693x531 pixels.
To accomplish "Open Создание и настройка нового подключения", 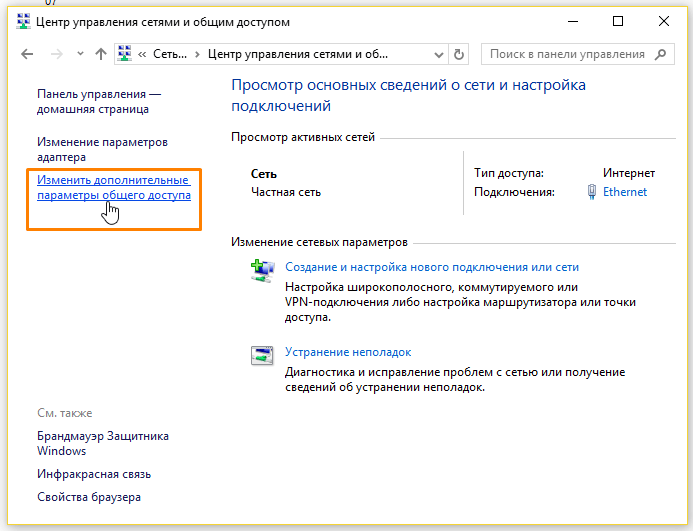I will click(432, 267).
